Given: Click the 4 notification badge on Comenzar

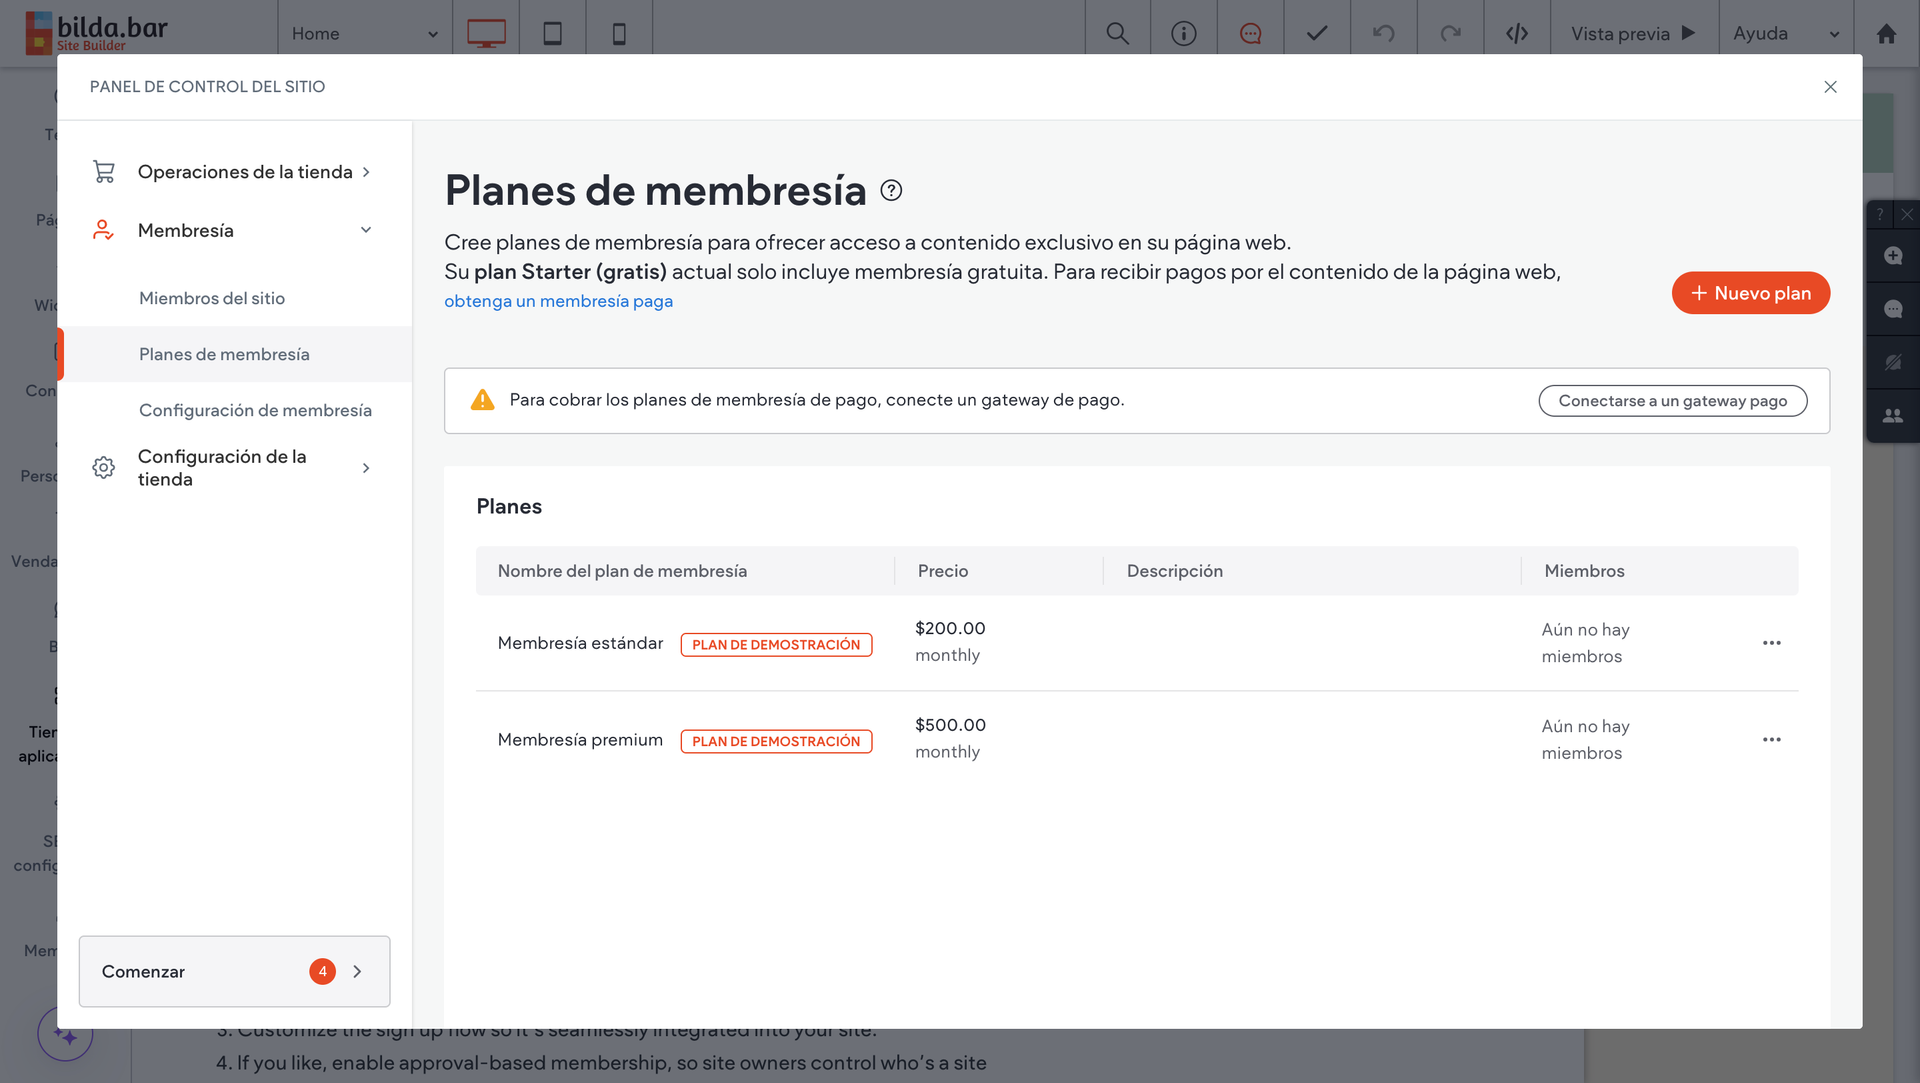Looking at the screenshot, I should (x=322, y=971).
